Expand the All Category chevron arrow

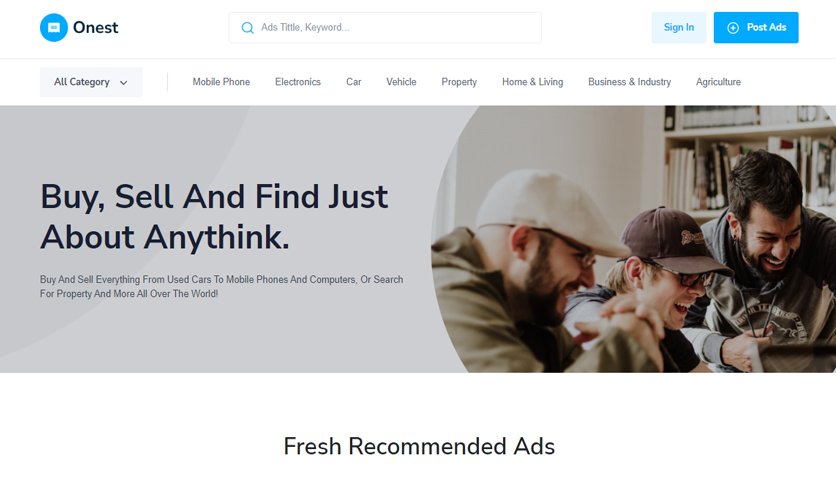[124, 83]
